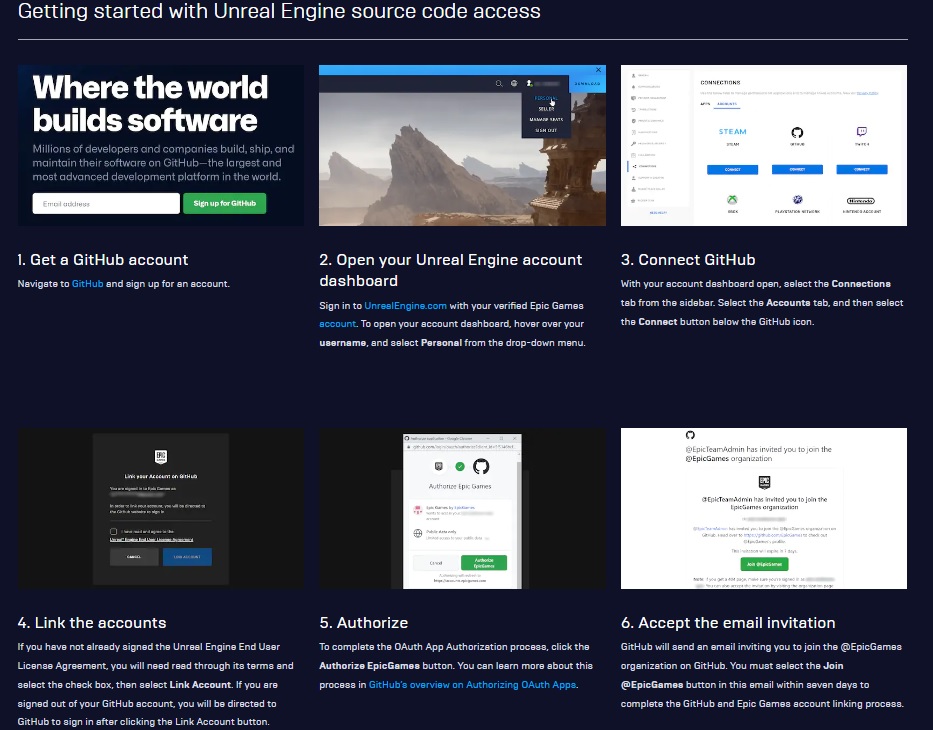Select Connections item in the account sidebar
Image resolution: width=933 pixels, height=730 pixels.
pyautogui.click(x=647, y=166)
